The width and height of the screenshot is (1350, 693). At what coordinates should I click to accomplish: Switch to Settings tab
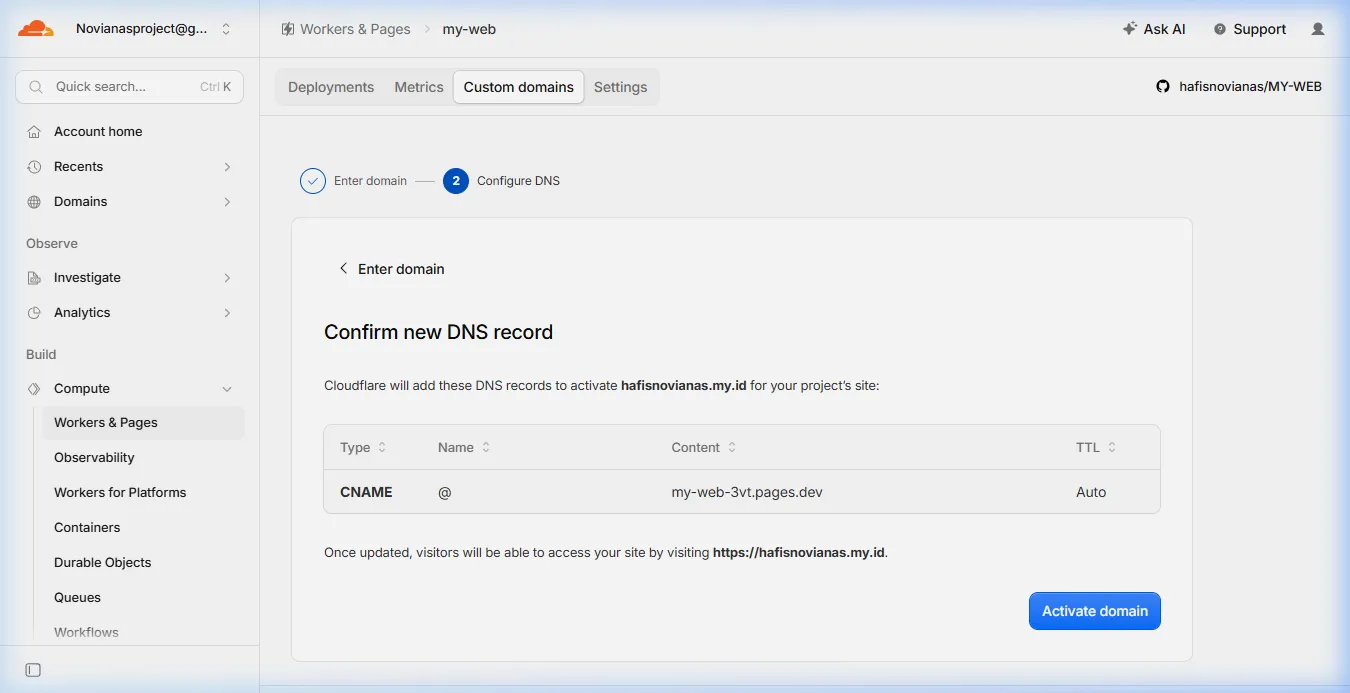[x=620, y=87]
